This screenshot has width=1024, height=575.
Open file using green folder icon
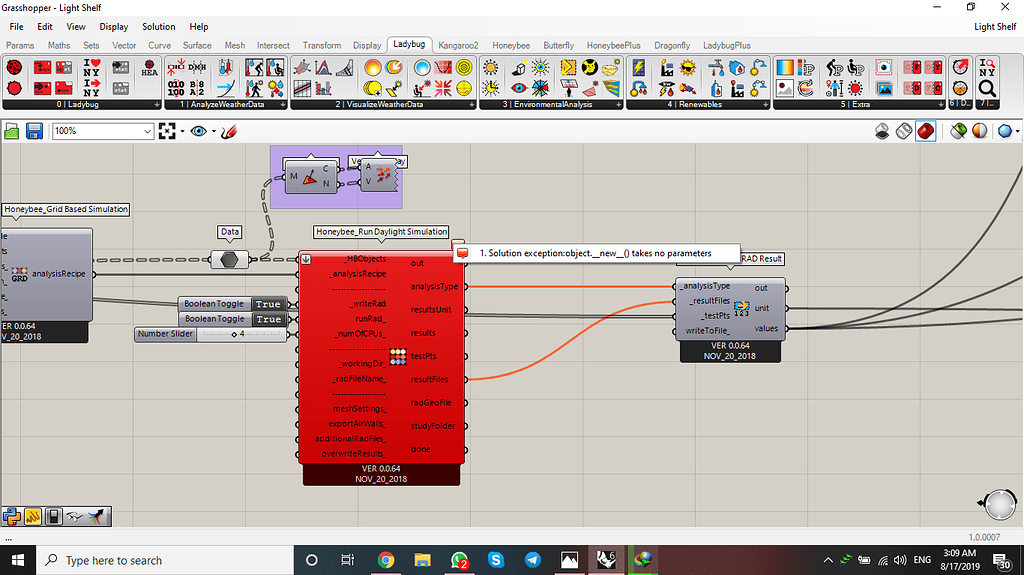[12, 131]
